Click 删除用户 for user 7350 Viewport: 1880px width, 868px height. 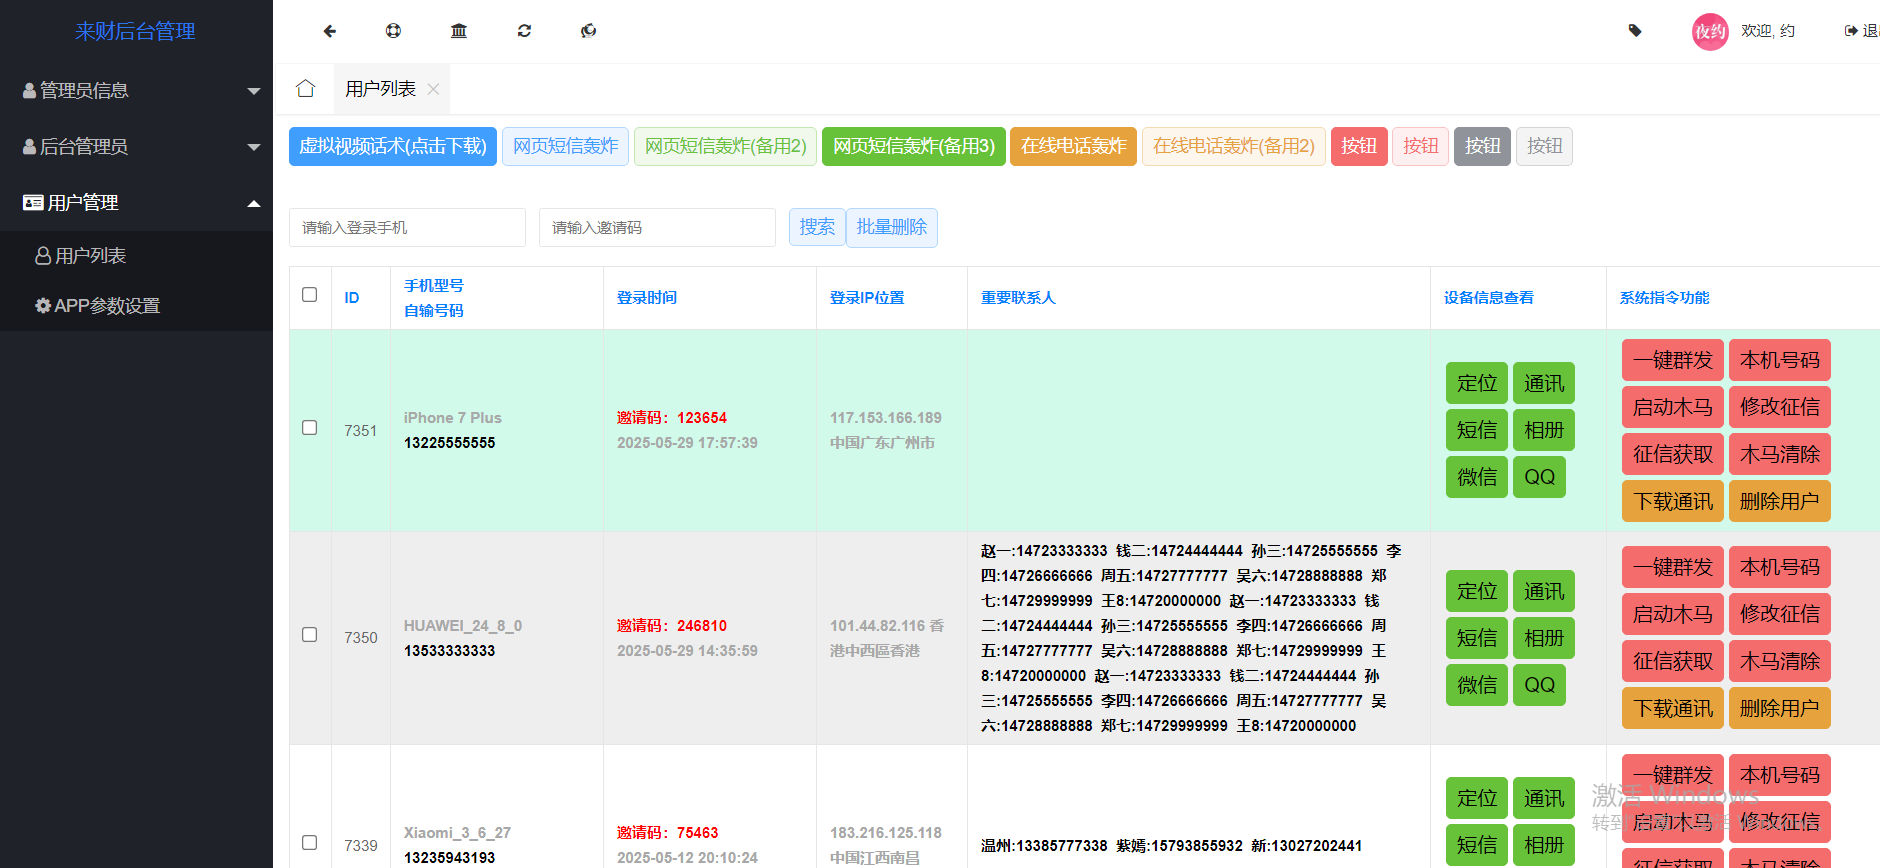click(x=1780, y=708)
